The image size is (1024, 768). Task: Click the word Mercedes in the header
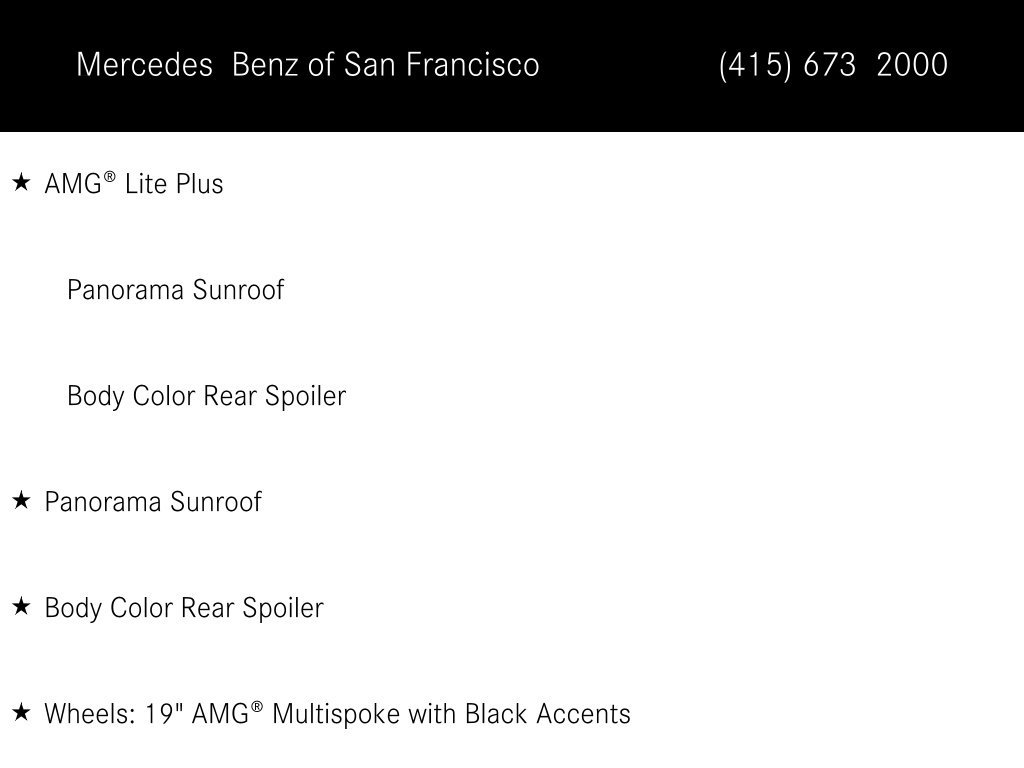click(144, 65)
